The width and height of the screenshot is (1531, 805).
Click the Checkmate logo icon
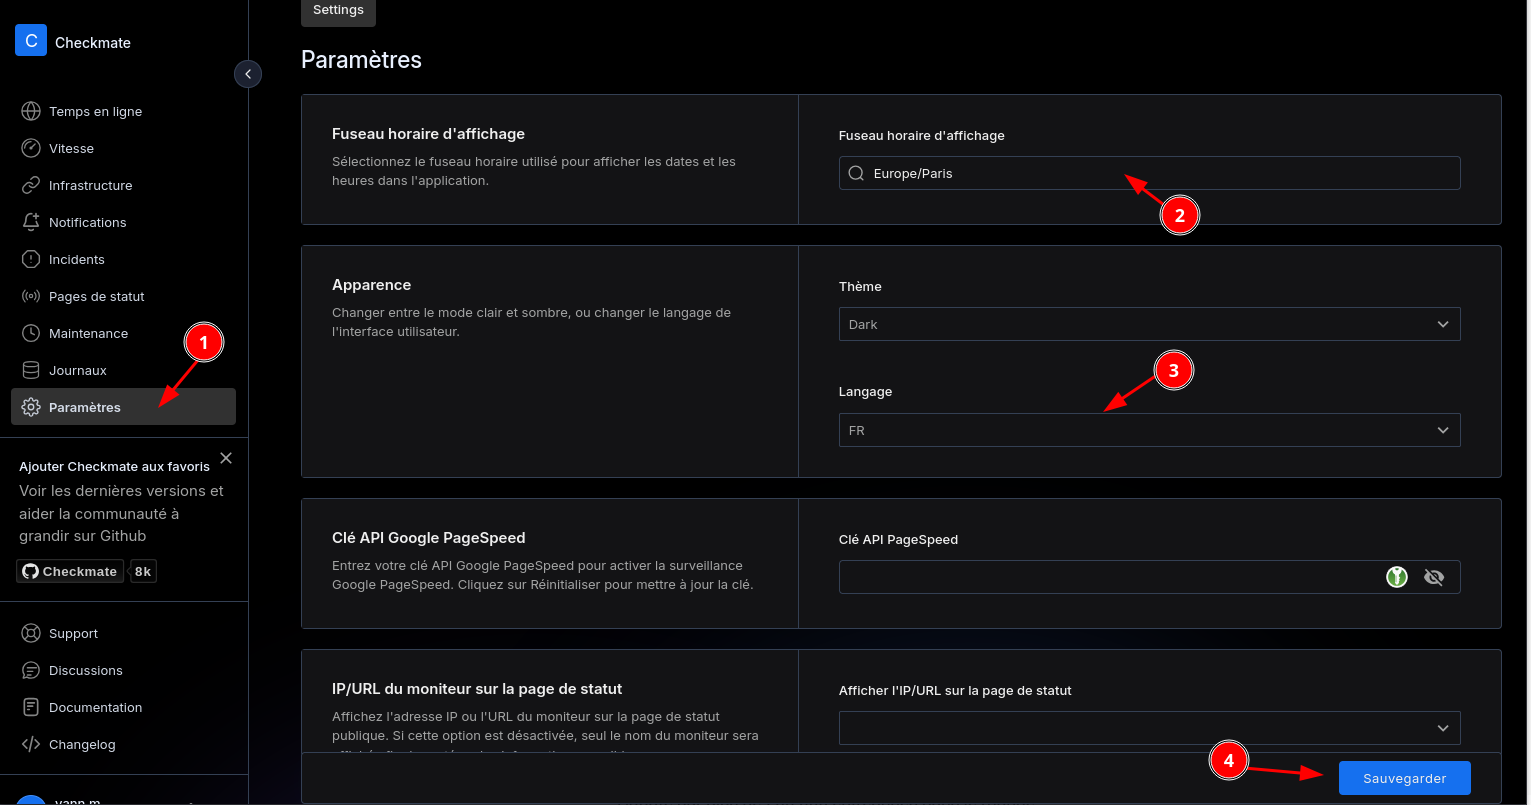click(31, 41)
